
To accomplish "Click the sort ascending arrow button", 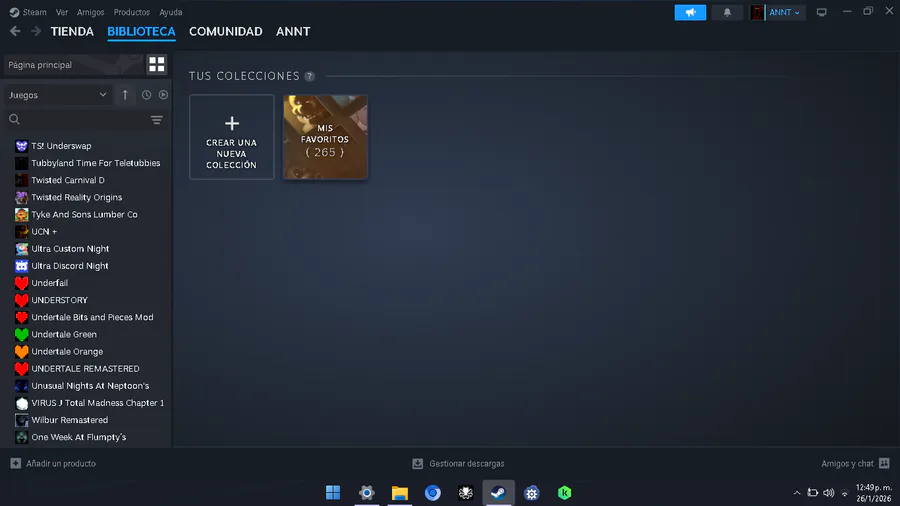I will [x=125, y=95].
